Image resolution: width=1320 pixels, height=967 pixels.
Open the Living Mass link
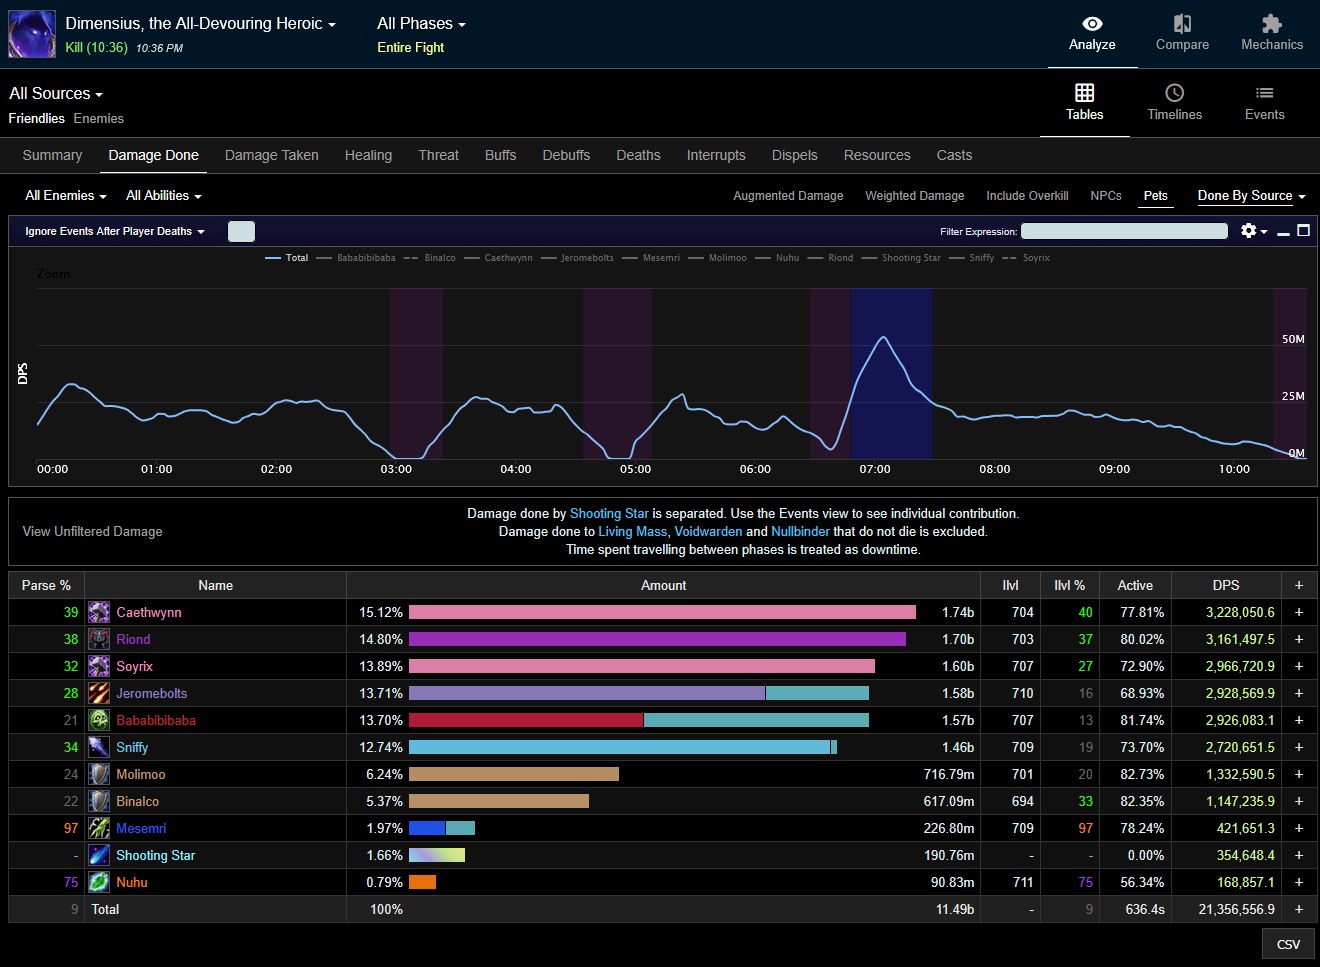coord(632,532)
